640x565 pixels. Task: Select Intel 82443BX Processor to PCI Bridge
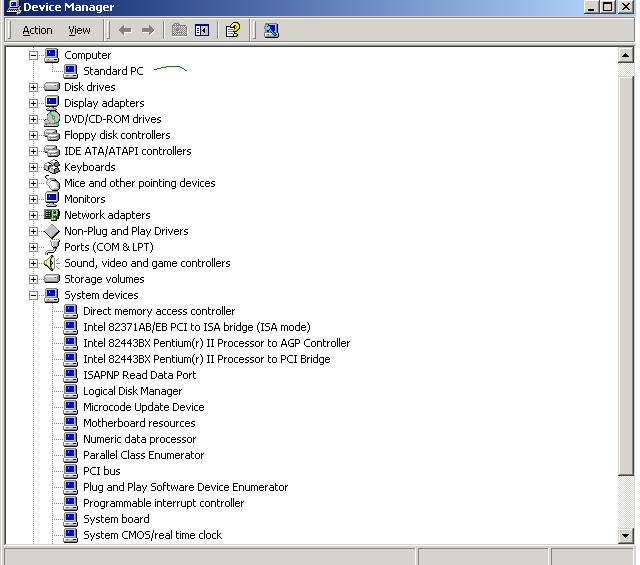click(x=207, y=359)
